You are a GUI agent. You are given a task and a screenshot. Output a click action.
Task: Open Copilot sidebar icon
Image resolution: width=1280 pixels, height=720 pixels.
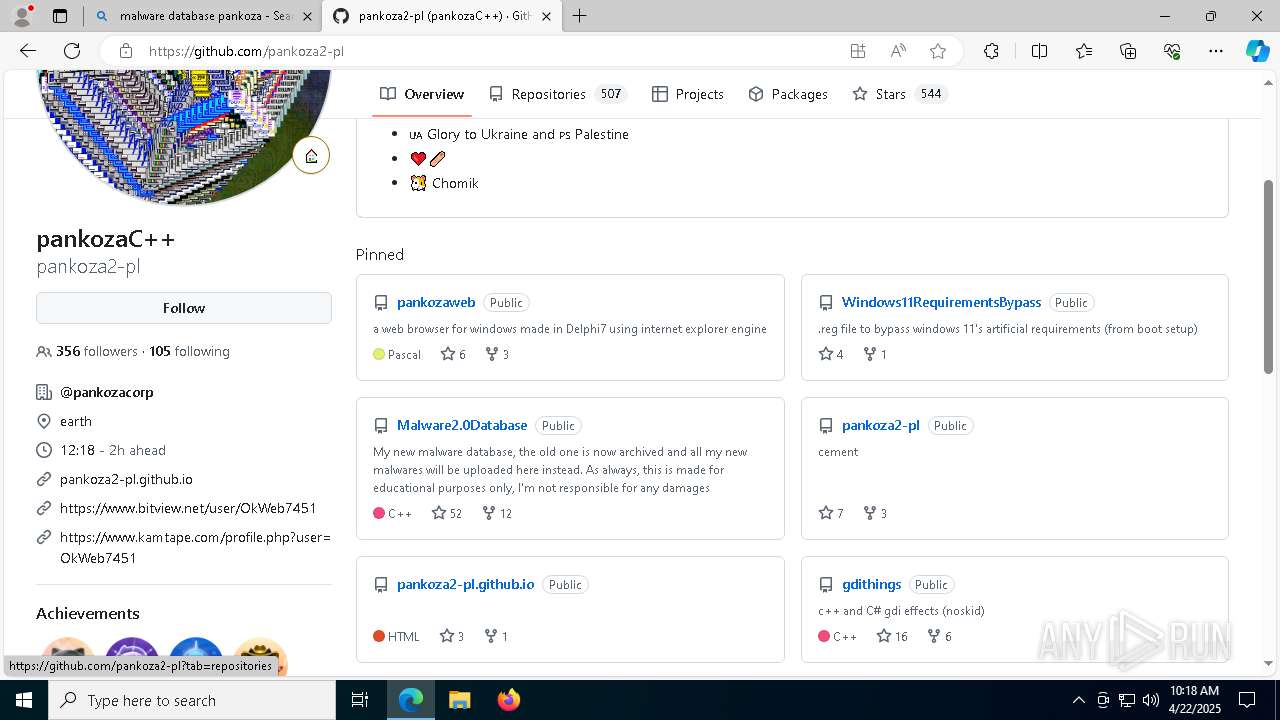[x=1257, y=51]
